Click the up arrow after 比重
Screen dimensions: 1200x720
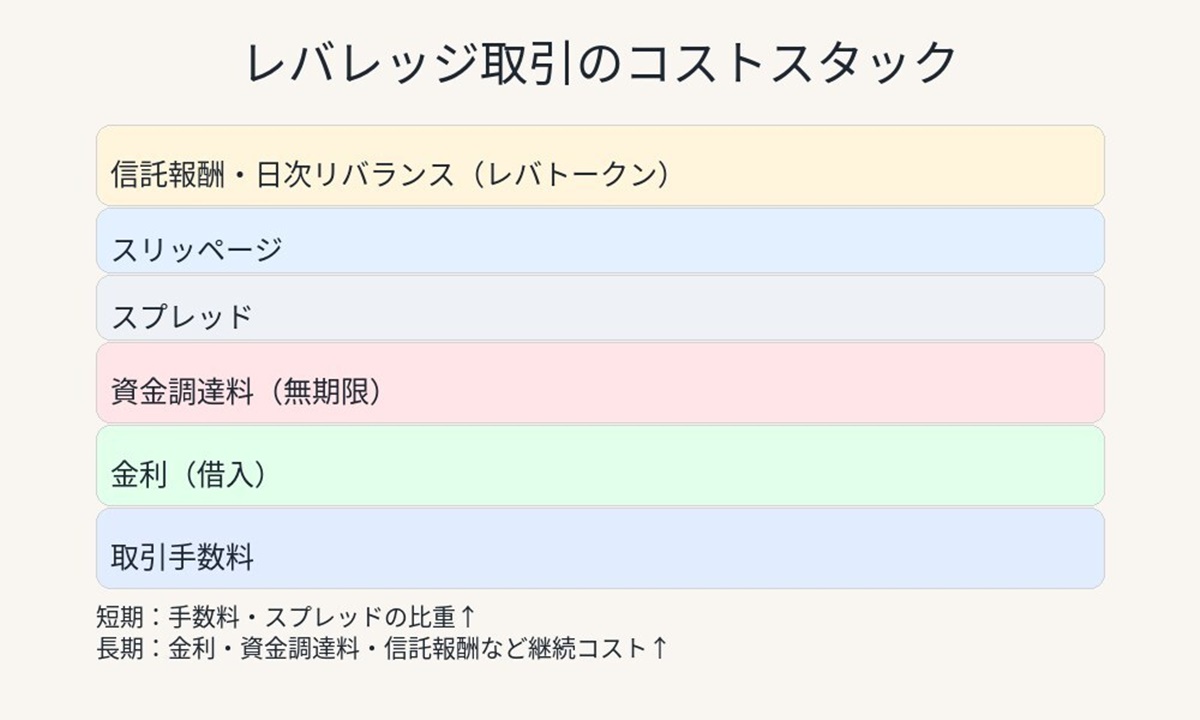click(467, 617)
